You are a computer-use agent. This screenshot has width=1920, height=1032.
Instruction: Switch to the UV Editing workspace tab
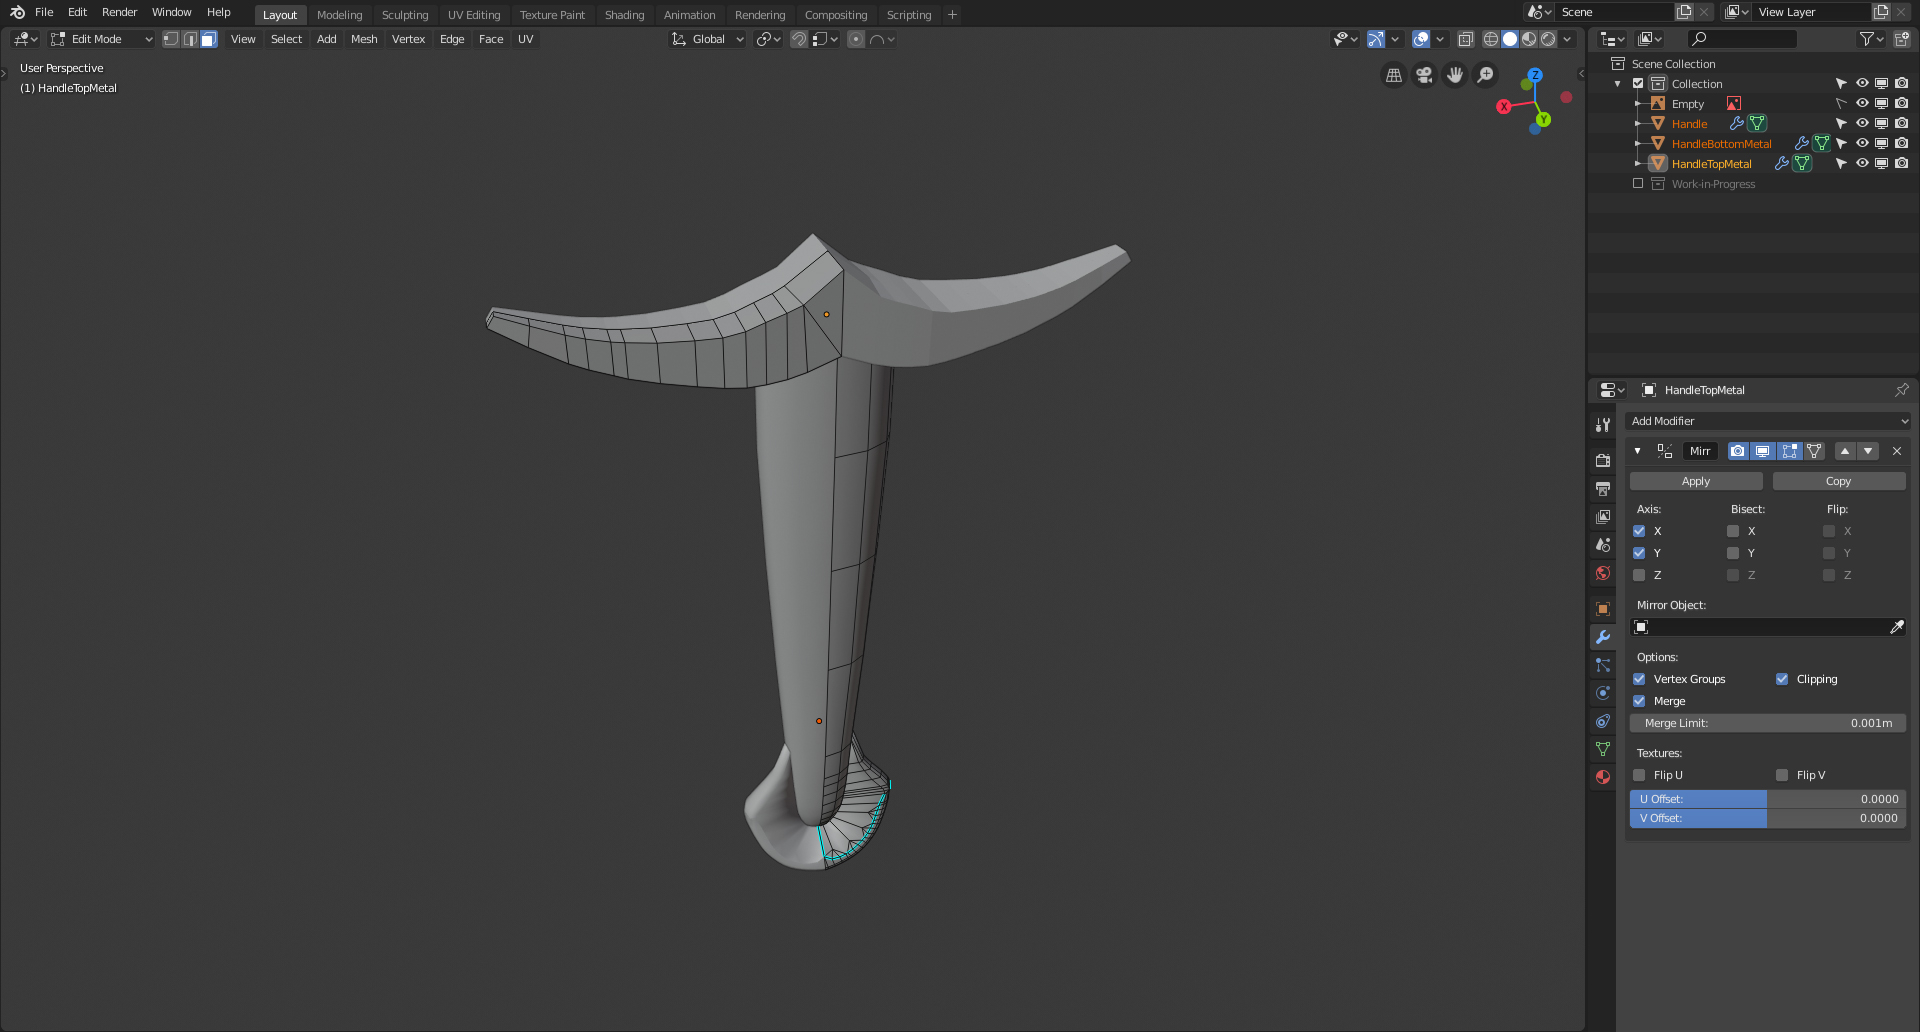(x=473, y=15)
